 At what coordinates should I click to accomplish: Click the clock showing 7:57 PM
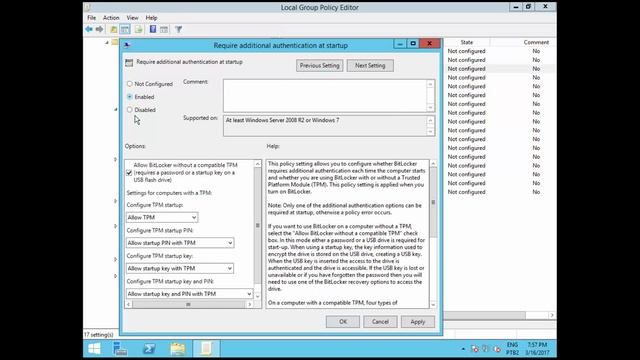click(537, 345)
